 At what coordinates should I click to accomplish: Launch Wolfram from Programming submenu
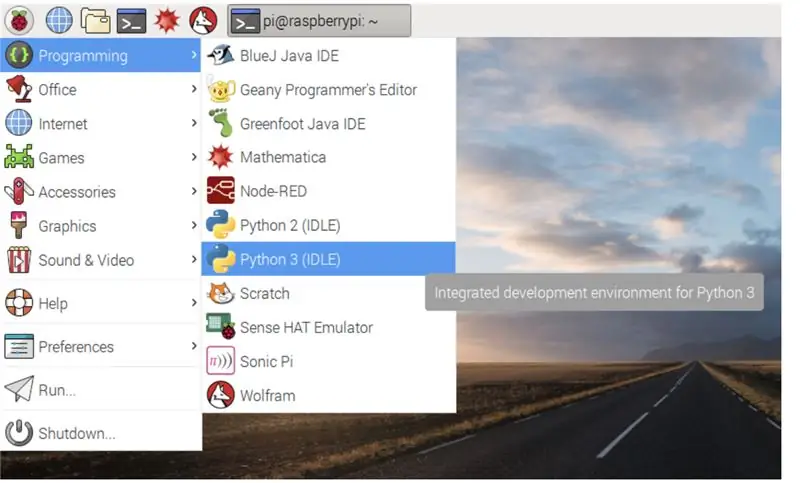tap(329, 395)
